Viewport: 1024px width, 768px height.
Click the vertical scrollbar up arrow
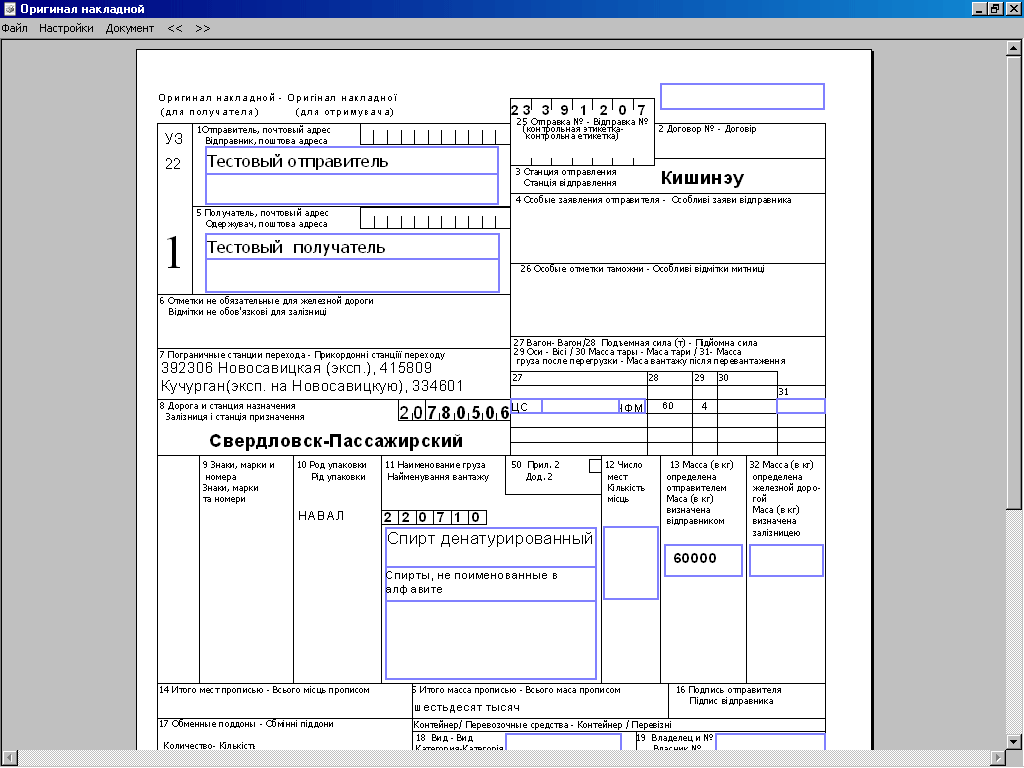[x=1014, y=48]
